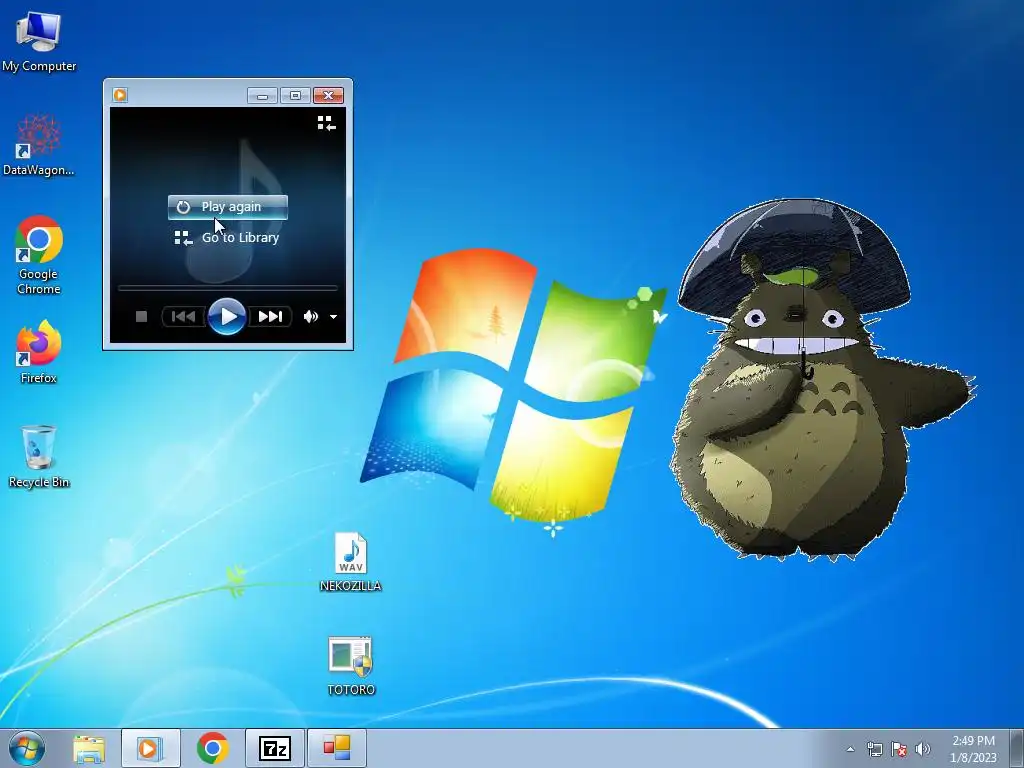The height and width of the screenshot is (768, 1024).
Task: Select the My Computer desktop icon
Action: click(39, 40)
